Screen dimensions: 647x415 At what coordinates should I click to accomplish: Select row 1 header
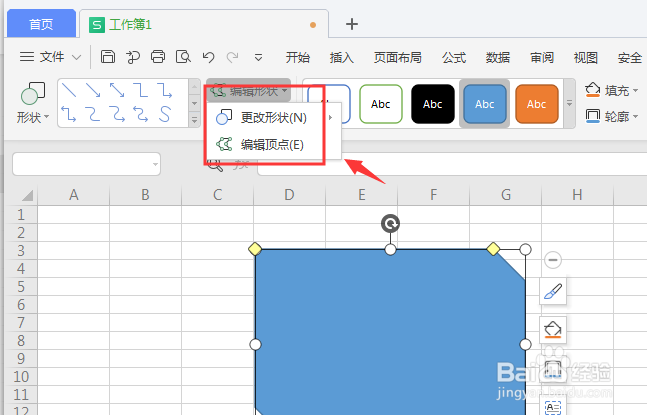click(x=21, y=215)
